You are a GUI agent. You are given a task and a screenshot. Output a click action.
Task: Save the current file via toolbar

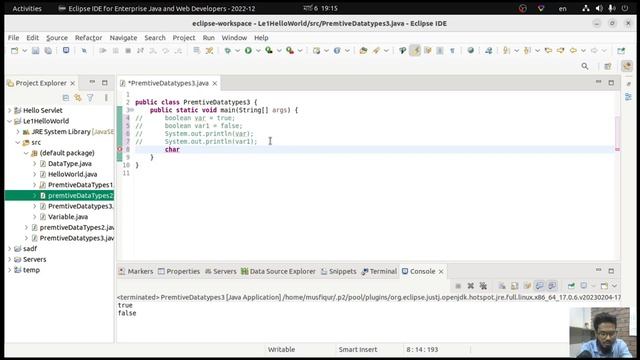(36, 51)
